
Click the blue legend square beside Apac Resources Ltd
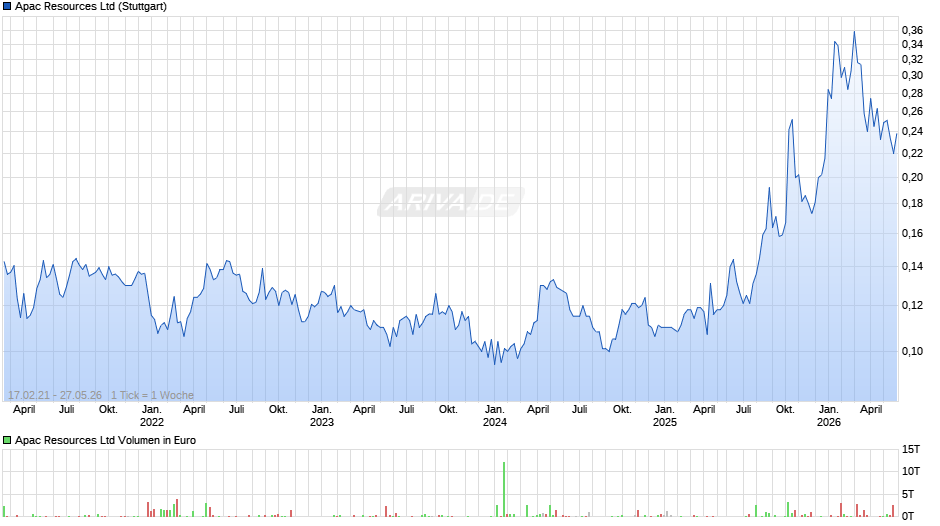point(7,7)
